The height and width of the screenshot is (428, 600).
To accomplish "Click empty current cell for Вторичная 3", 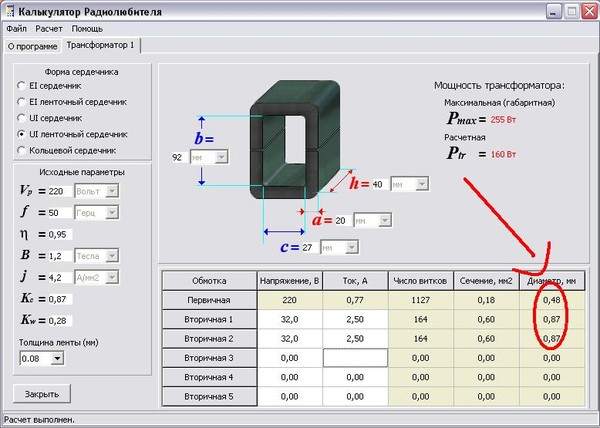I will coord(355,357).
